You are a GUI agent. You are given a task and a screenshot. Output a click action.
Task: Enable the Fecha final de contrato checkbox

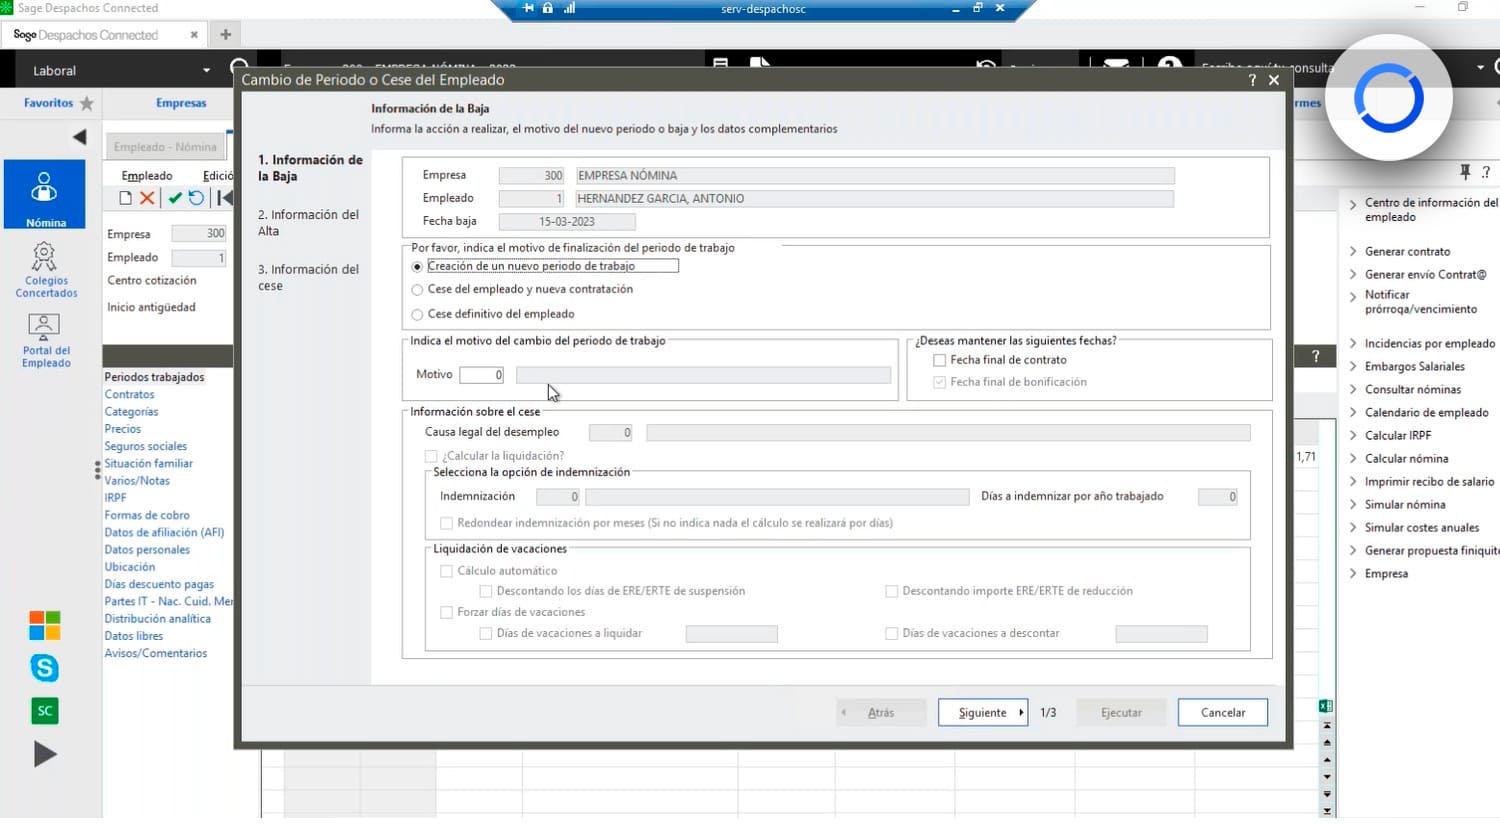coord(938,360)
